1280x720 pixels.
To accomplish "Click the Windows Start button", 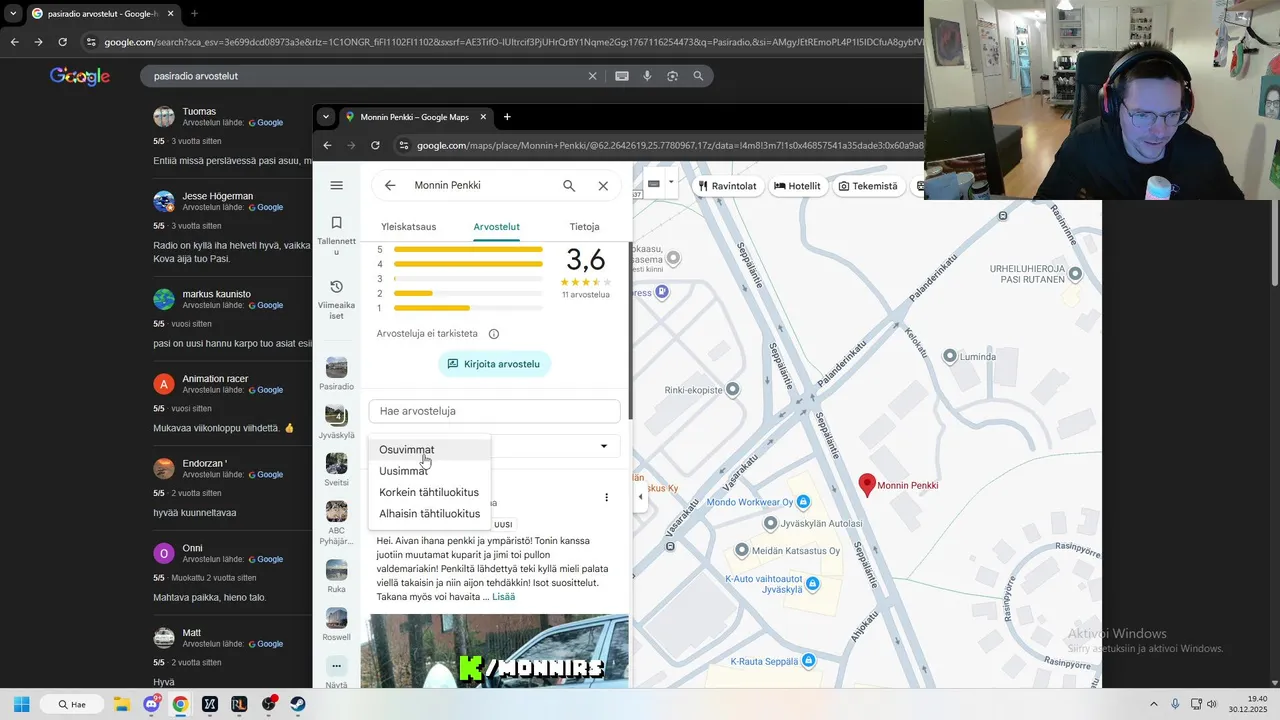I will [x=21, y=704].
